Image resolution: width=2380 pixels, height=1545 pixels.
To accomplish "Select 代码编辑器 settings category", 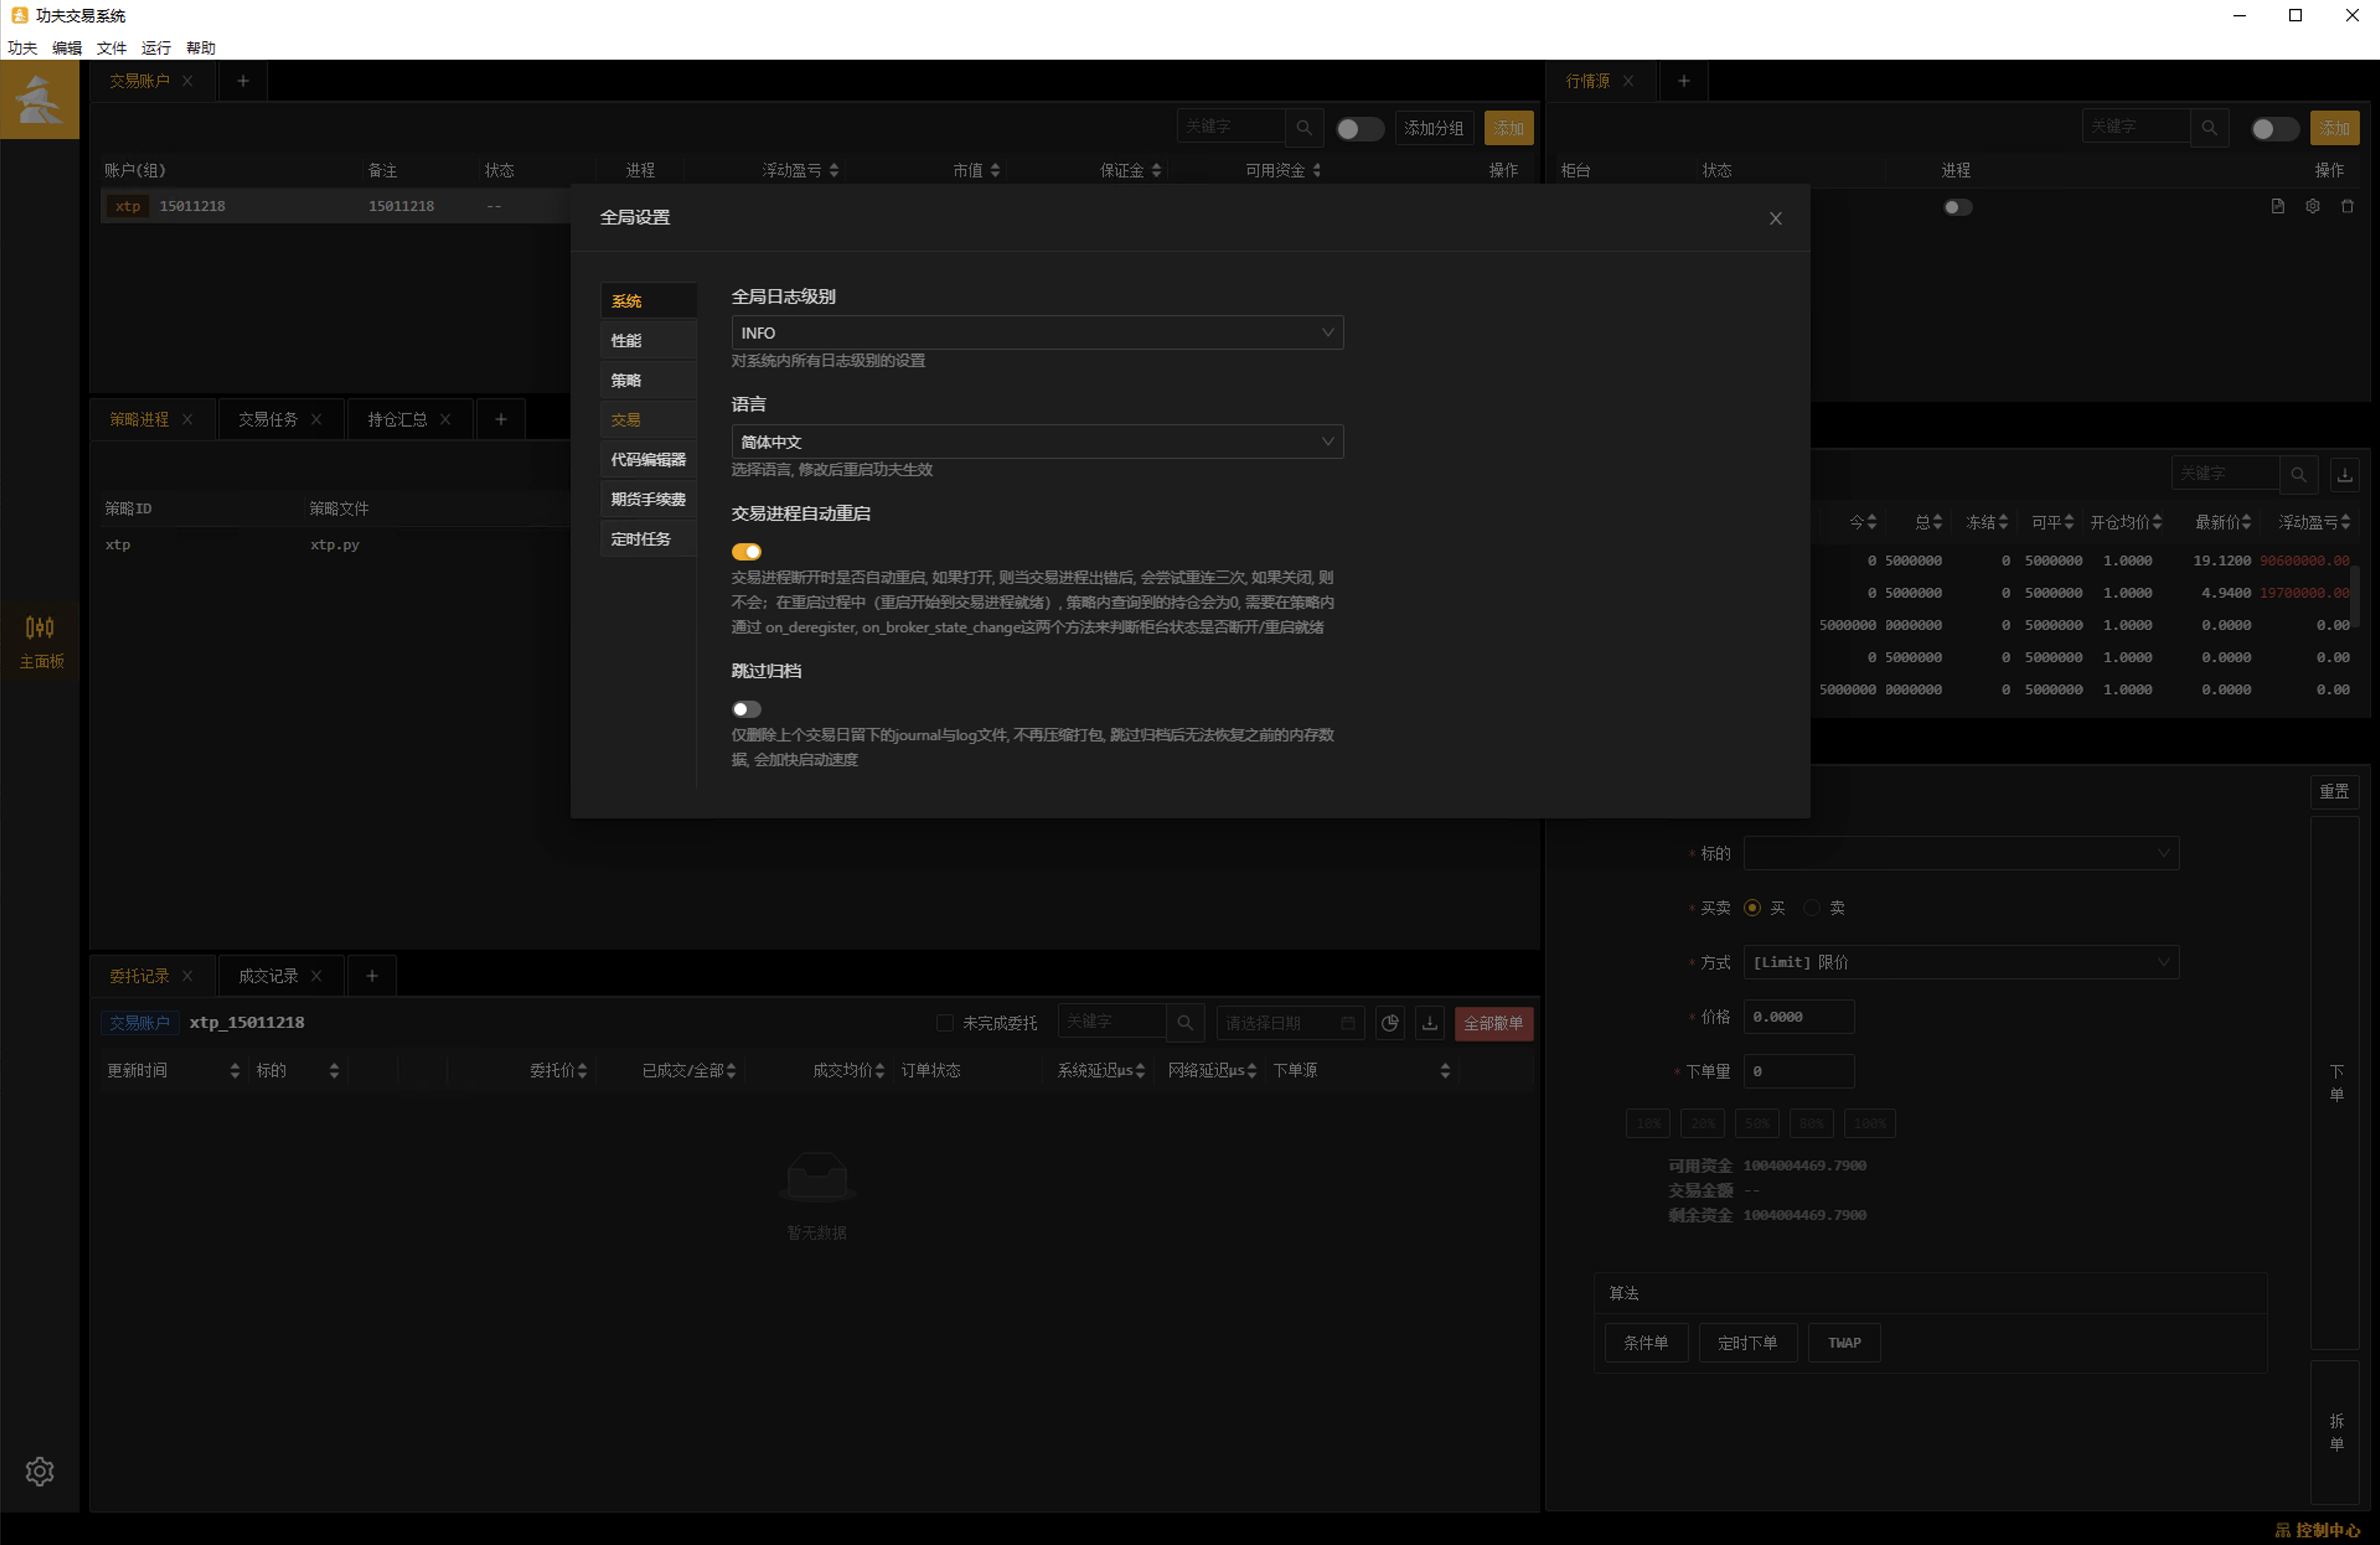I will (x=648, y=459).
